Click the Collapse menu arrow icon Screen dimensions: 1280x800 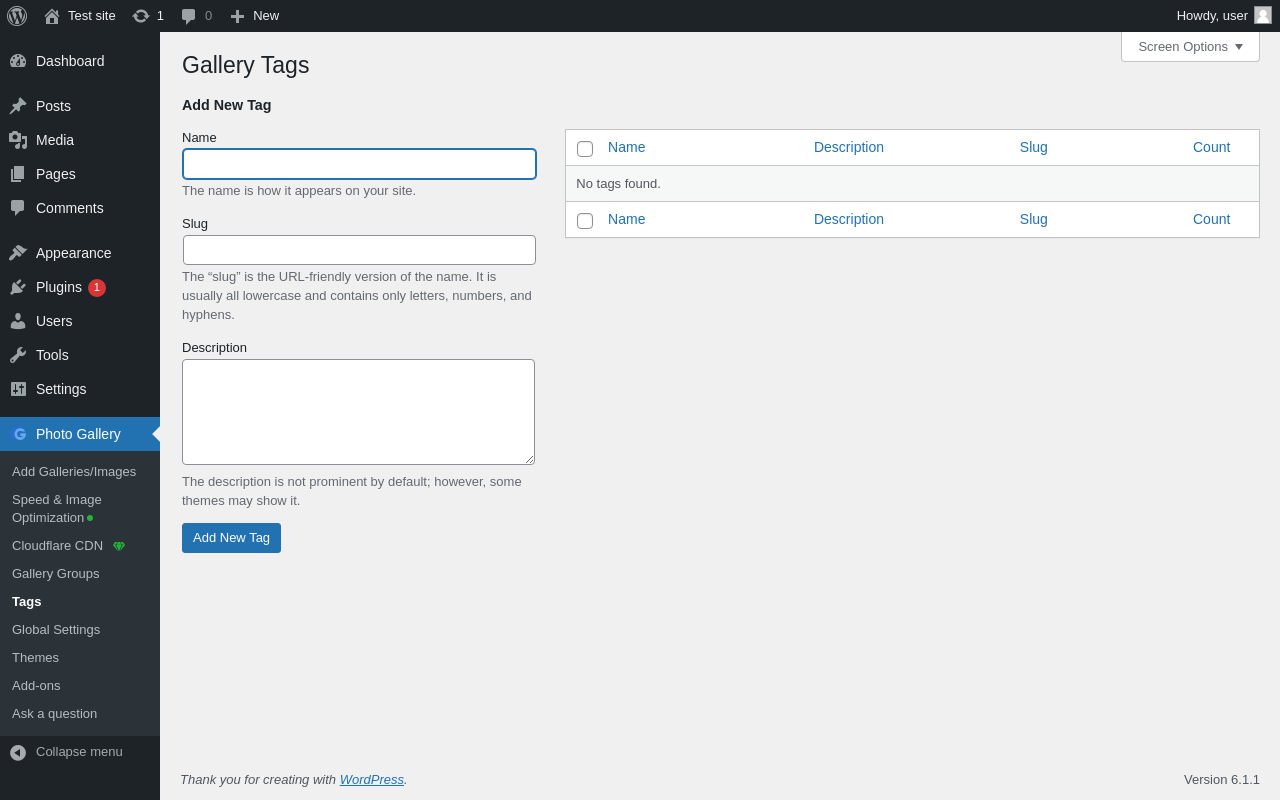(x=18, y=752)
